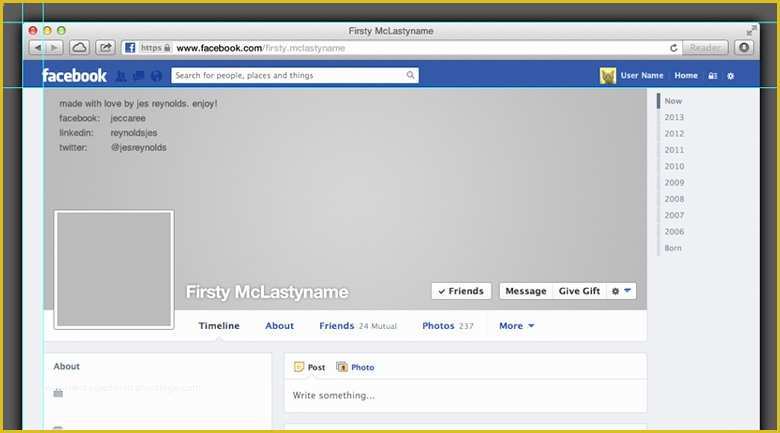780x433 pixels.
Task: Click the Reader button
Action: tap(705, 48)
